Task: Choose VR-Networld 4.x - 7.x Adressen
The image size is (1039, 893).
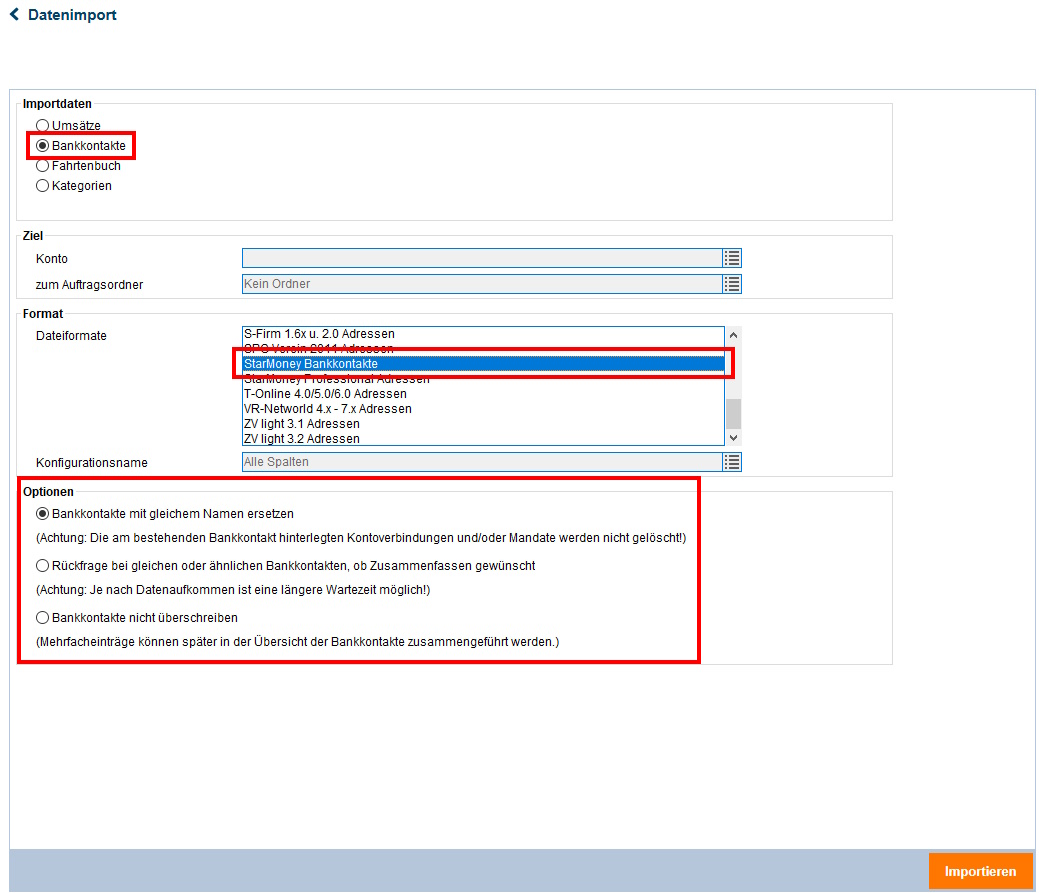Action: coord(327,409)
